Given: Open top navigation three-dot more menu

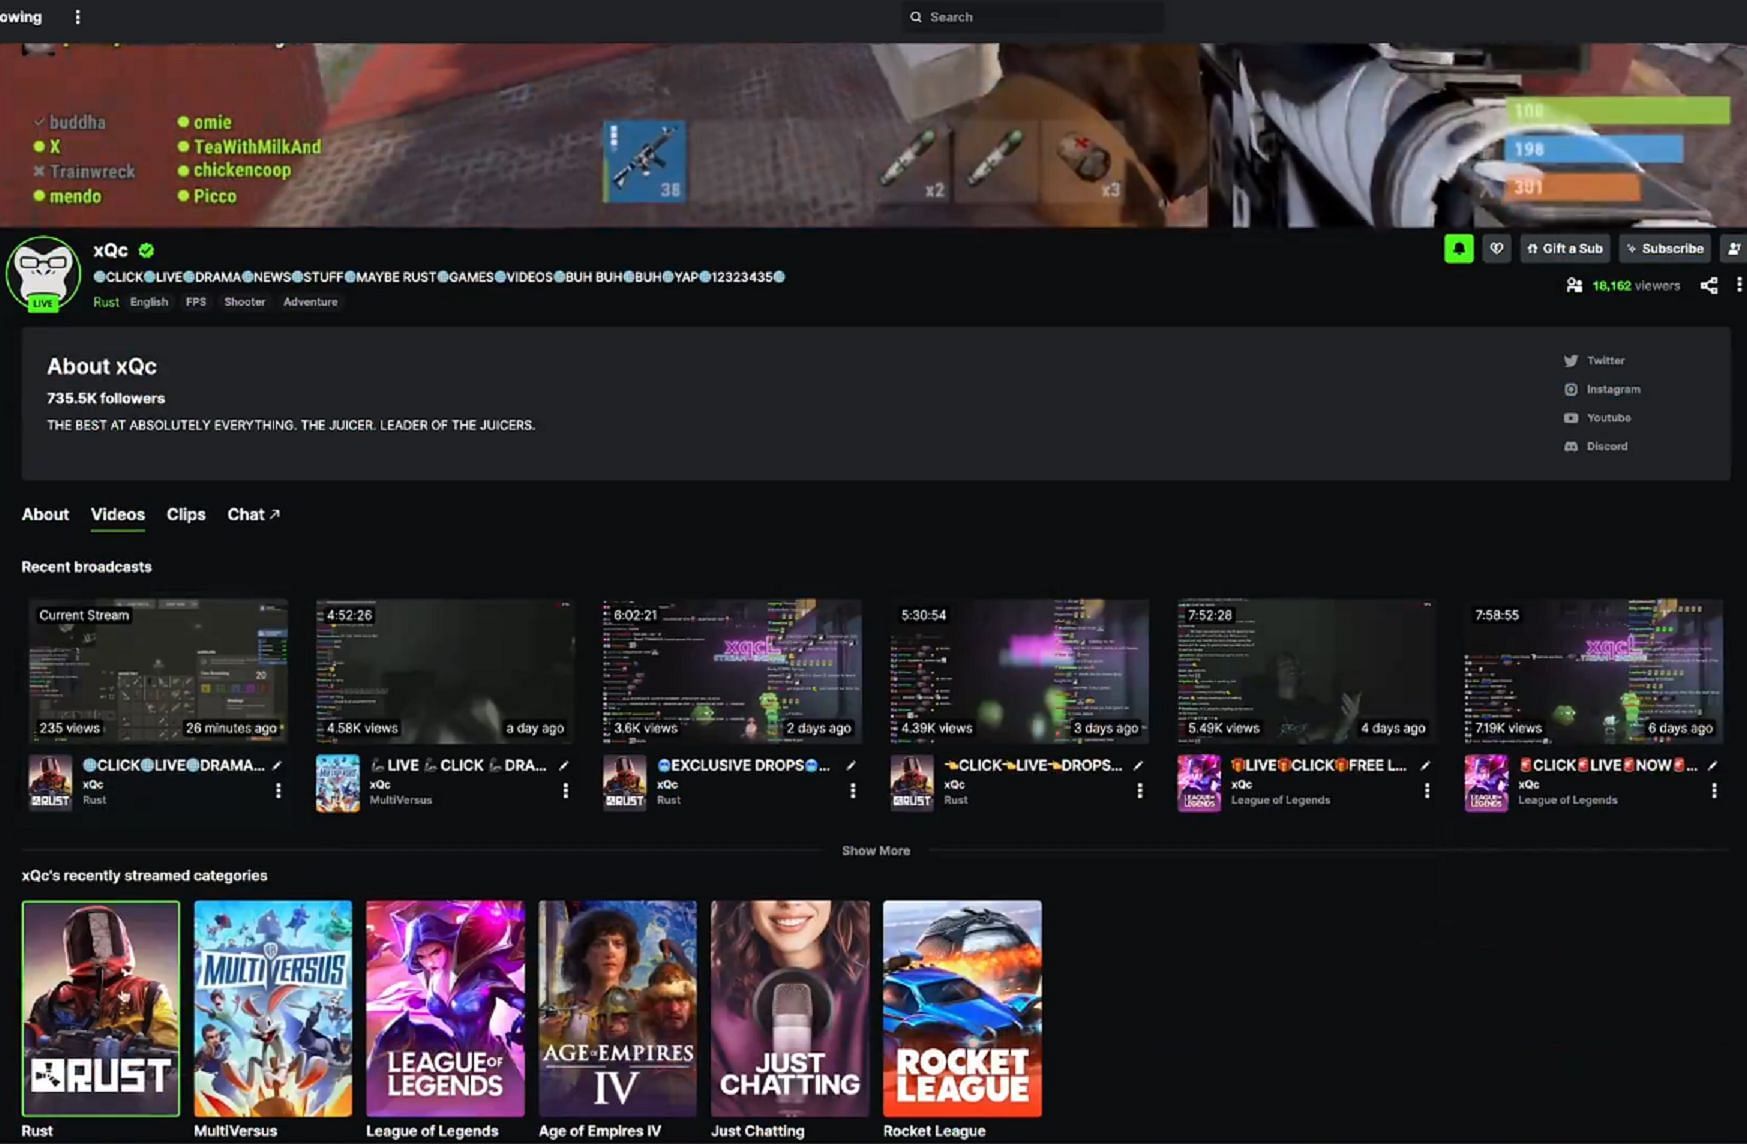Looking at the screenshot, I should [x=77, y=17].
